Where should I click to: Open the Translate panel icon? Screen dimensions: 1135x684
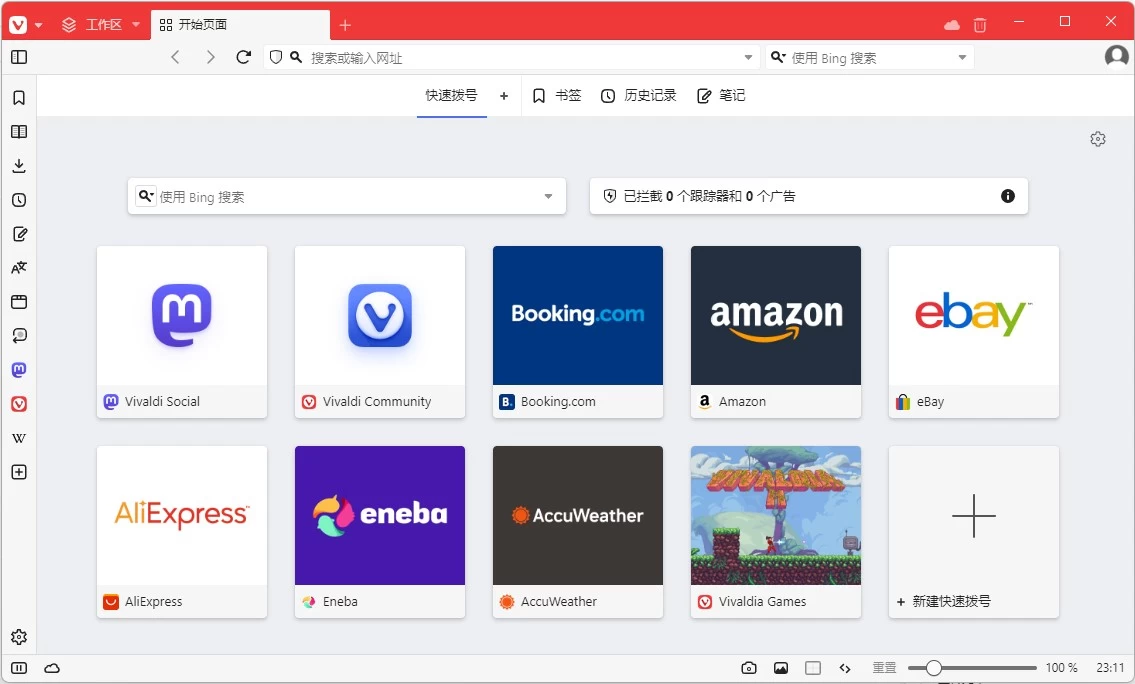pyautogui.click(x=18, y=267)
